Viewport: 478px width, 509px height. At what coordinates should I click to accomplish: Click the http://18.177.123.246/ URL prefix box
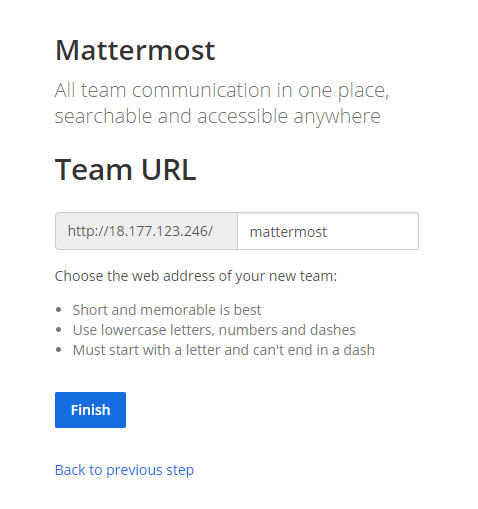click(146, 231)
